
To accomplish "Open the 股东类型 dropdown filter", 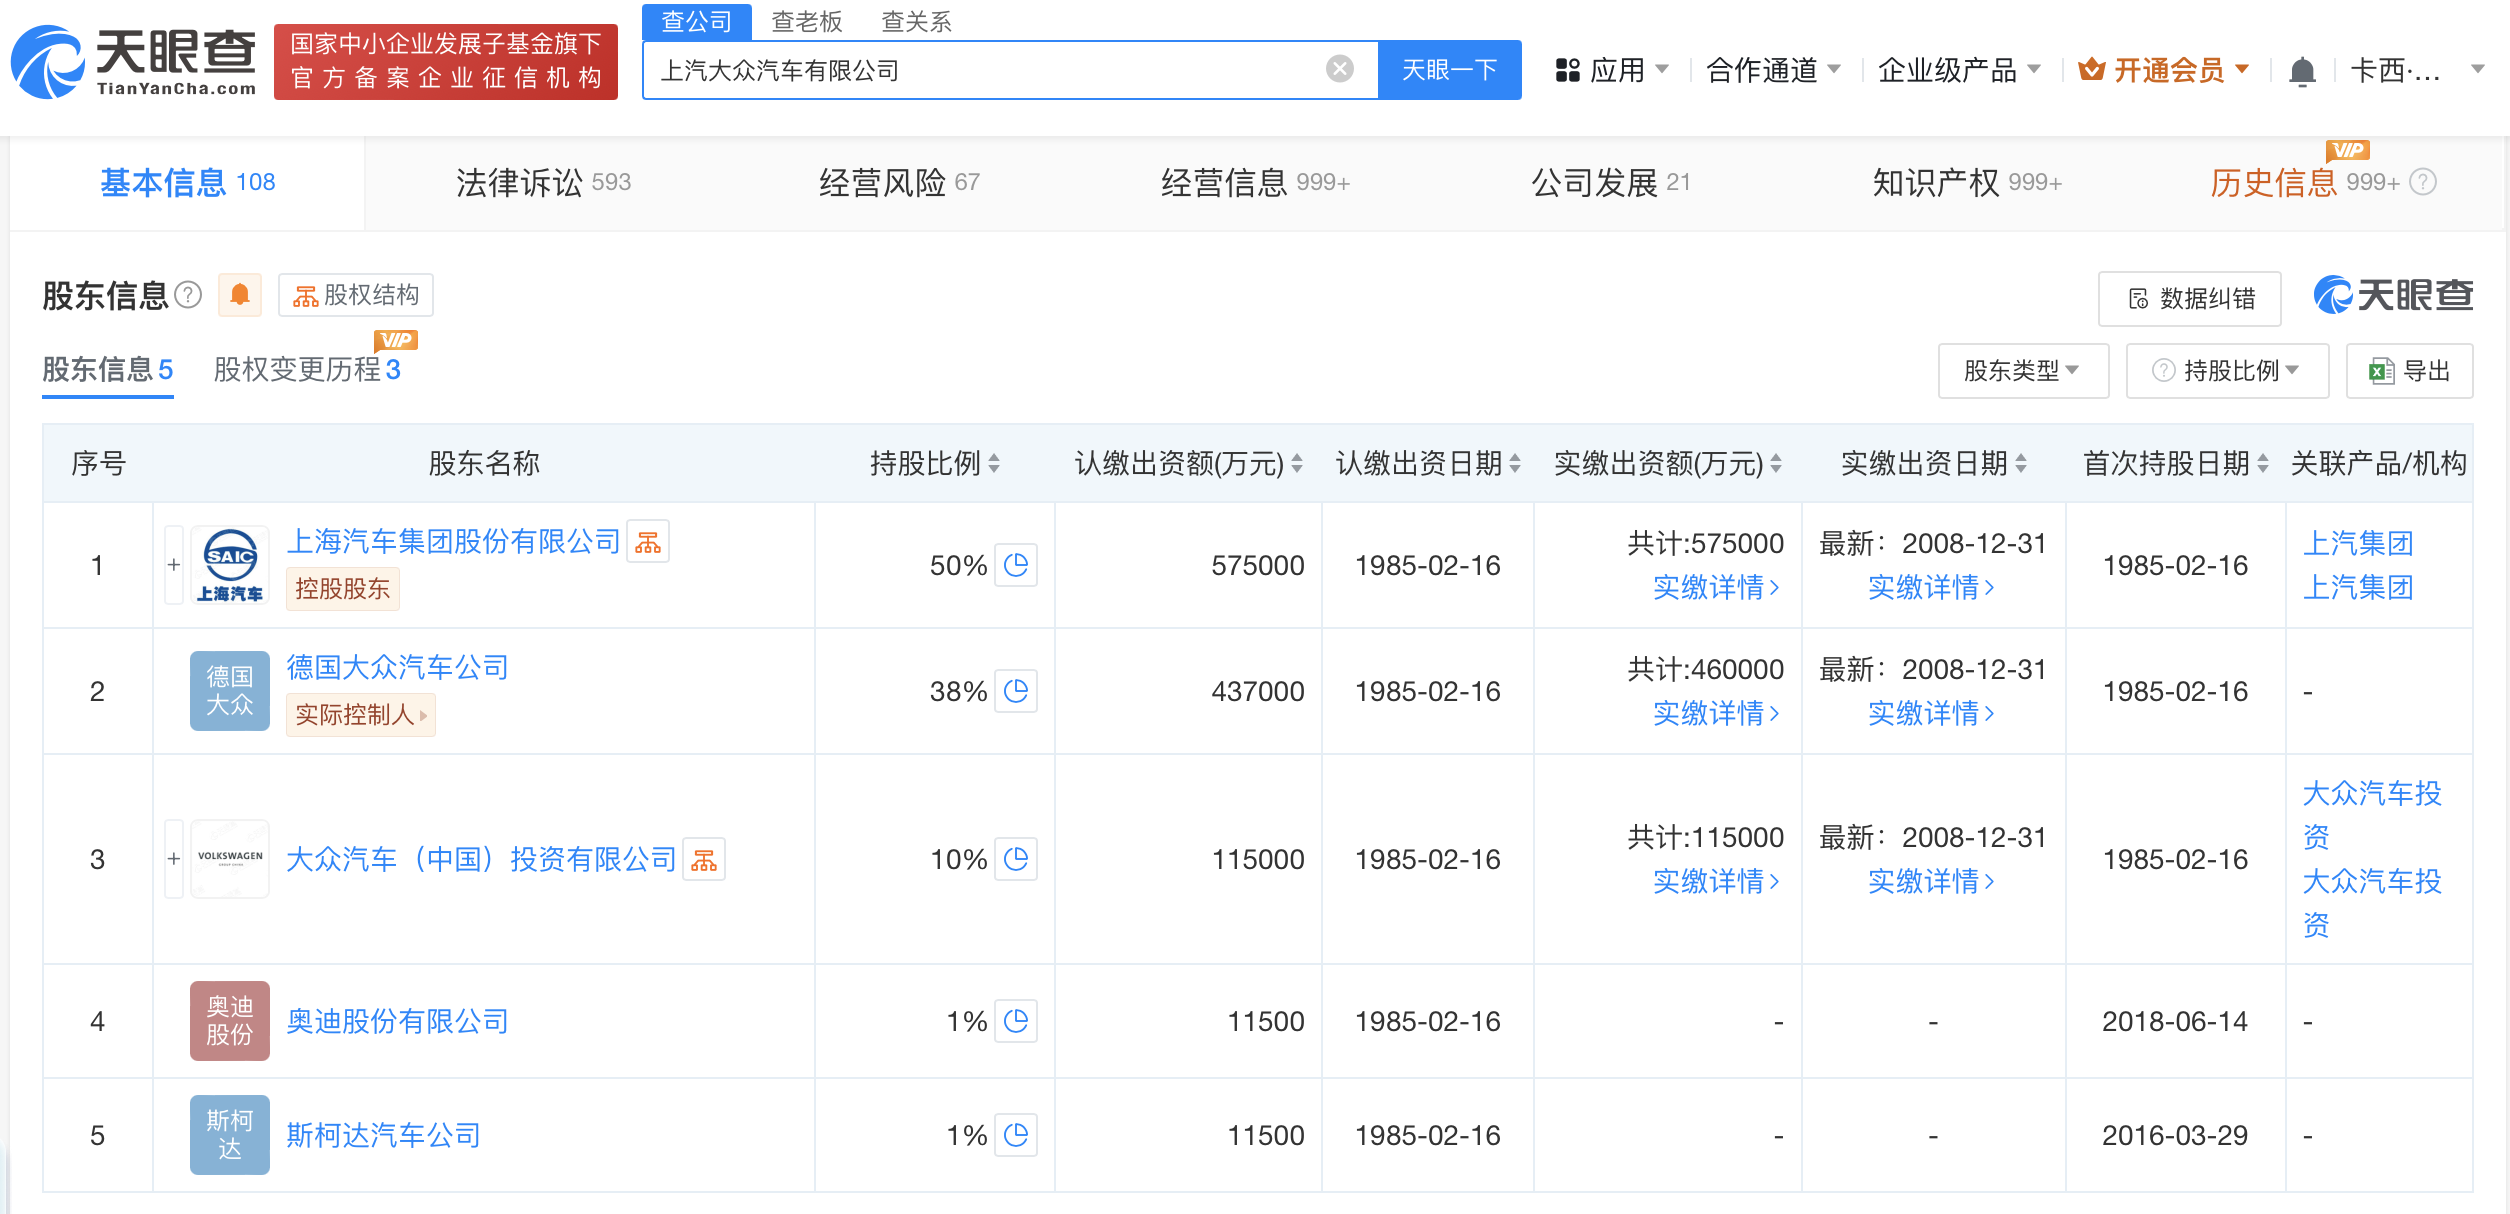I will click(x=2022, y=371).
